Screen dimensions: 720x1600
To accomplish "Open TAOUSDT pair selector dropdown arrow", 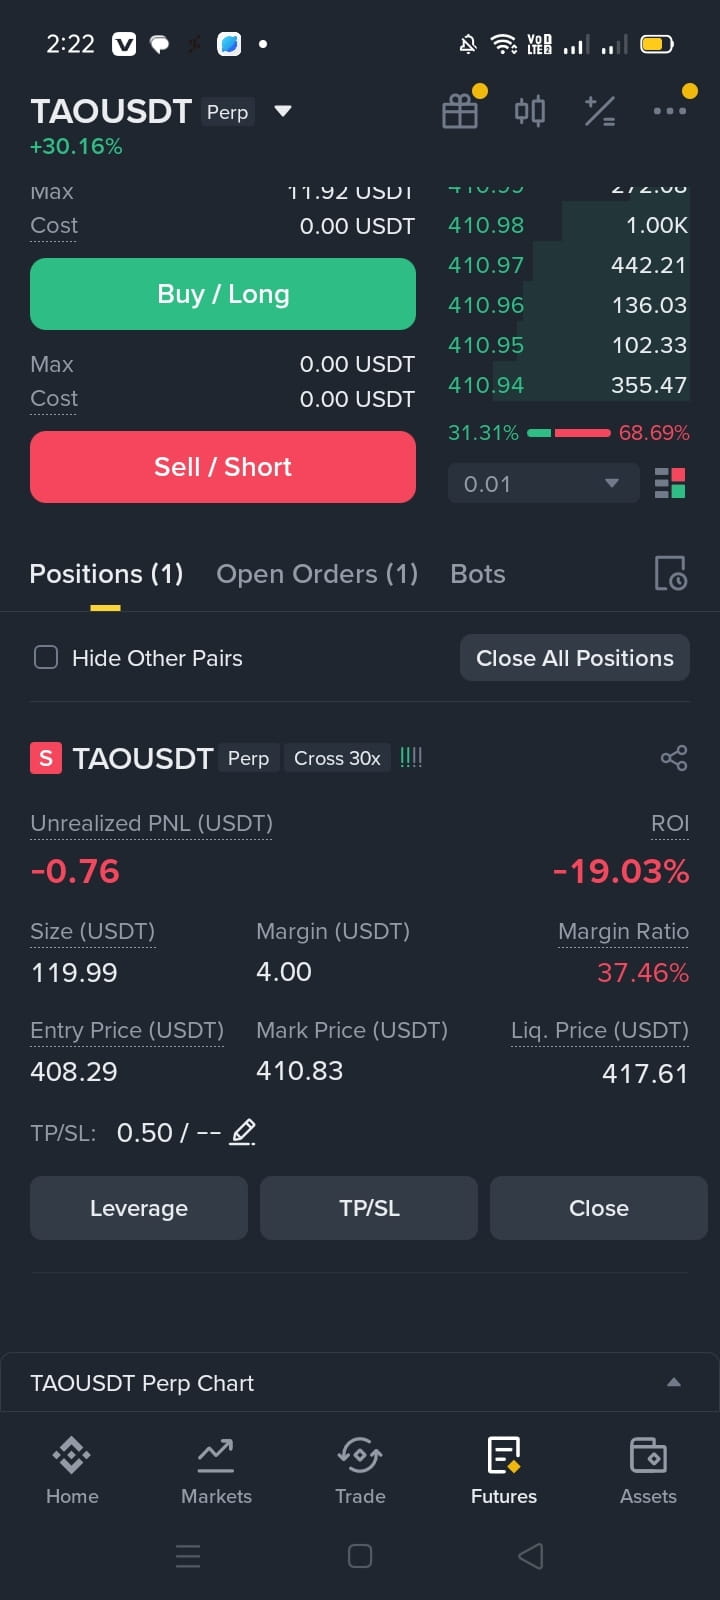I will pos(283,111).
